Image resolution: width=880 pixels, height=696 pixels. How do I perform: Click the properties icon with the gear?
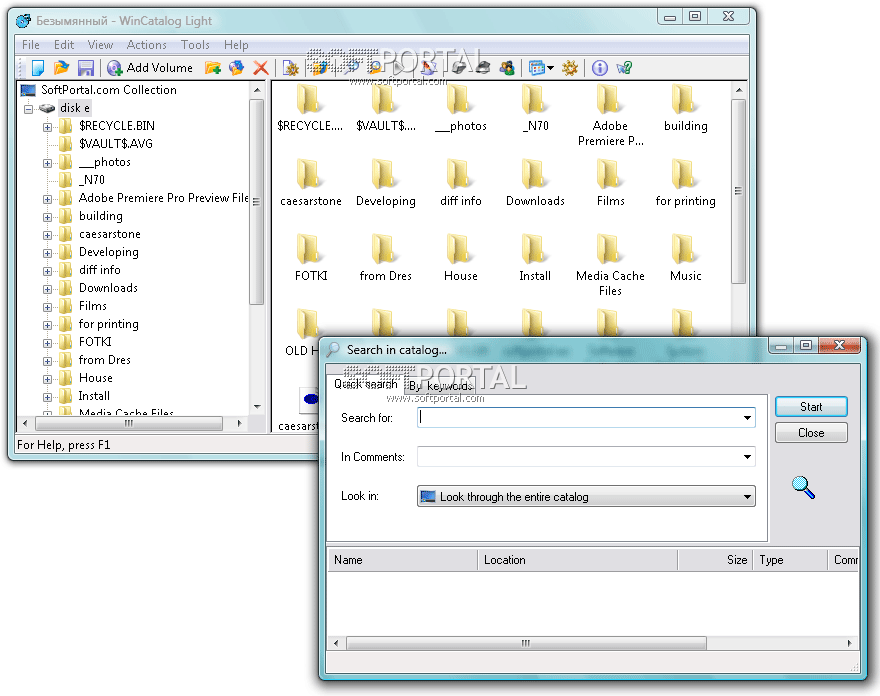(291, 68)
